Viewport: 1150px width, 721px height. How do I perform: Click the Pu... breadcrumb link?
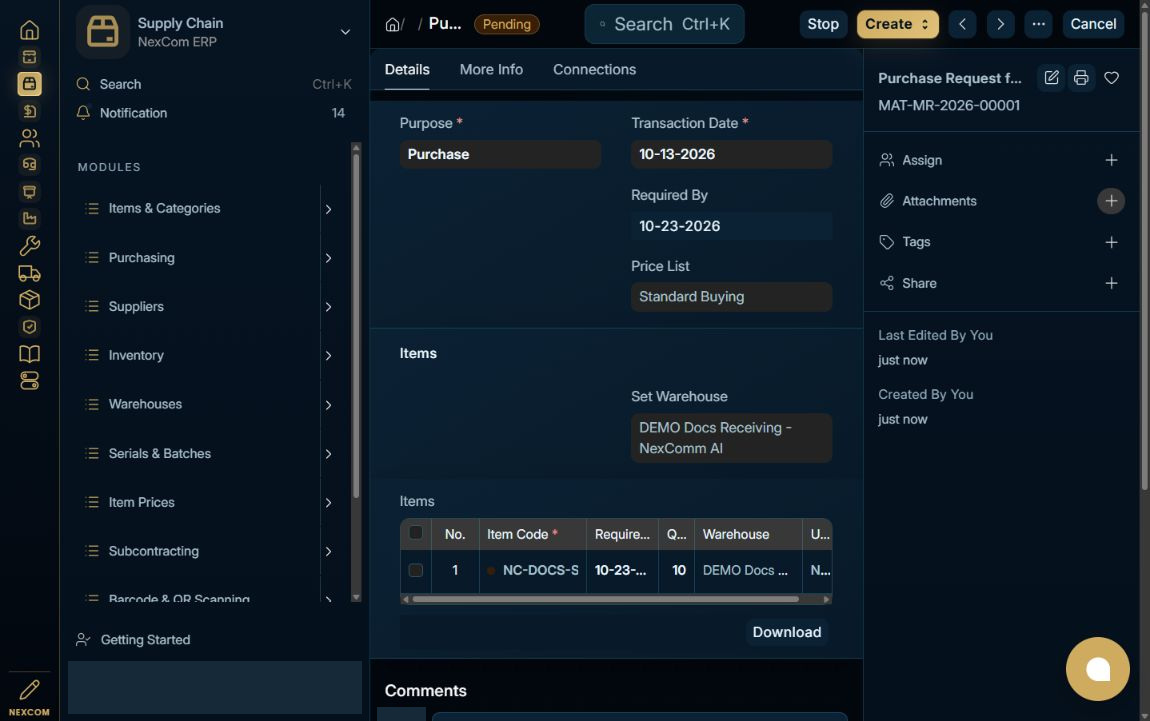tap(444, 23)
